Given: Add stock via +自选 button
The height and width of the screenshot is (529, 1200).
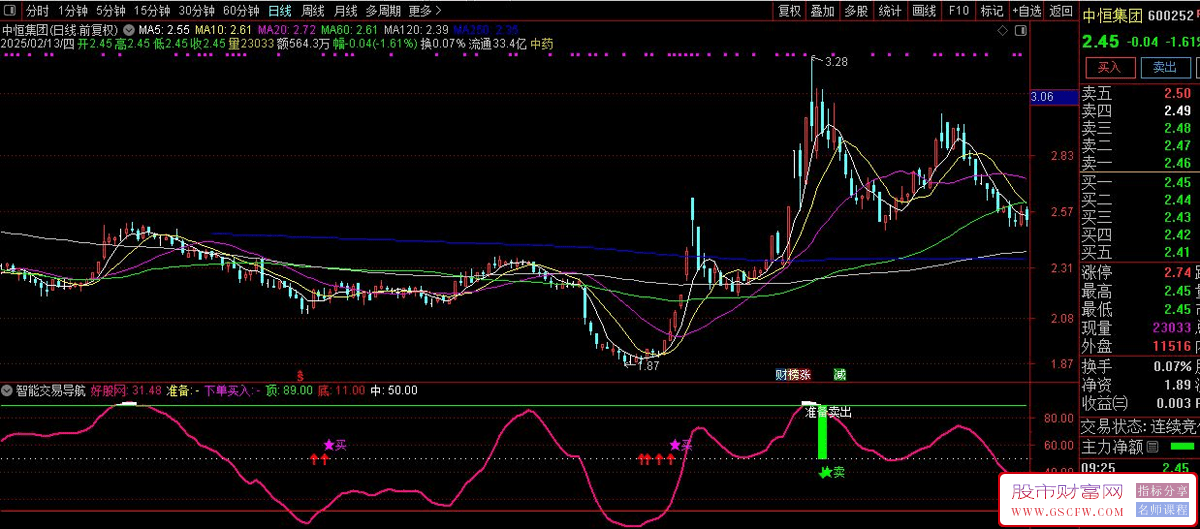Looking at the screenshot, I should coord(1026,11).
